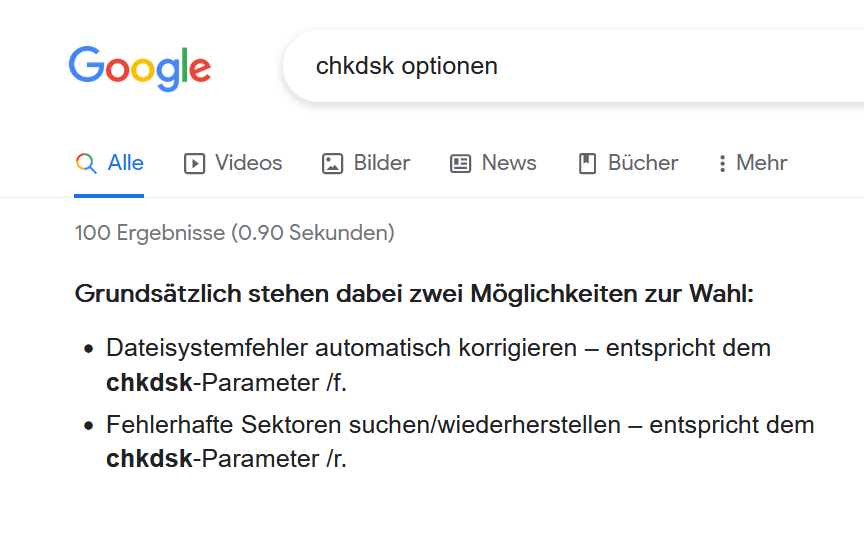Click the Videos play icon
The width and height of the screenshot is (864, 541).
tap(195, 164)
